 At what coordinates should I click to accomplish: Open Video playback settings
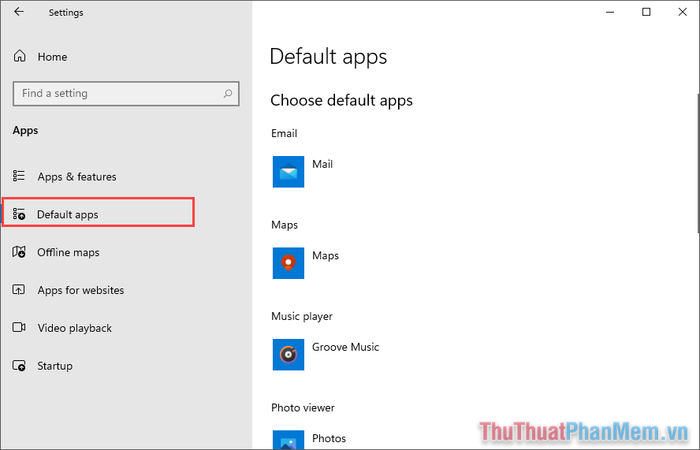click(x=75, y=328)
